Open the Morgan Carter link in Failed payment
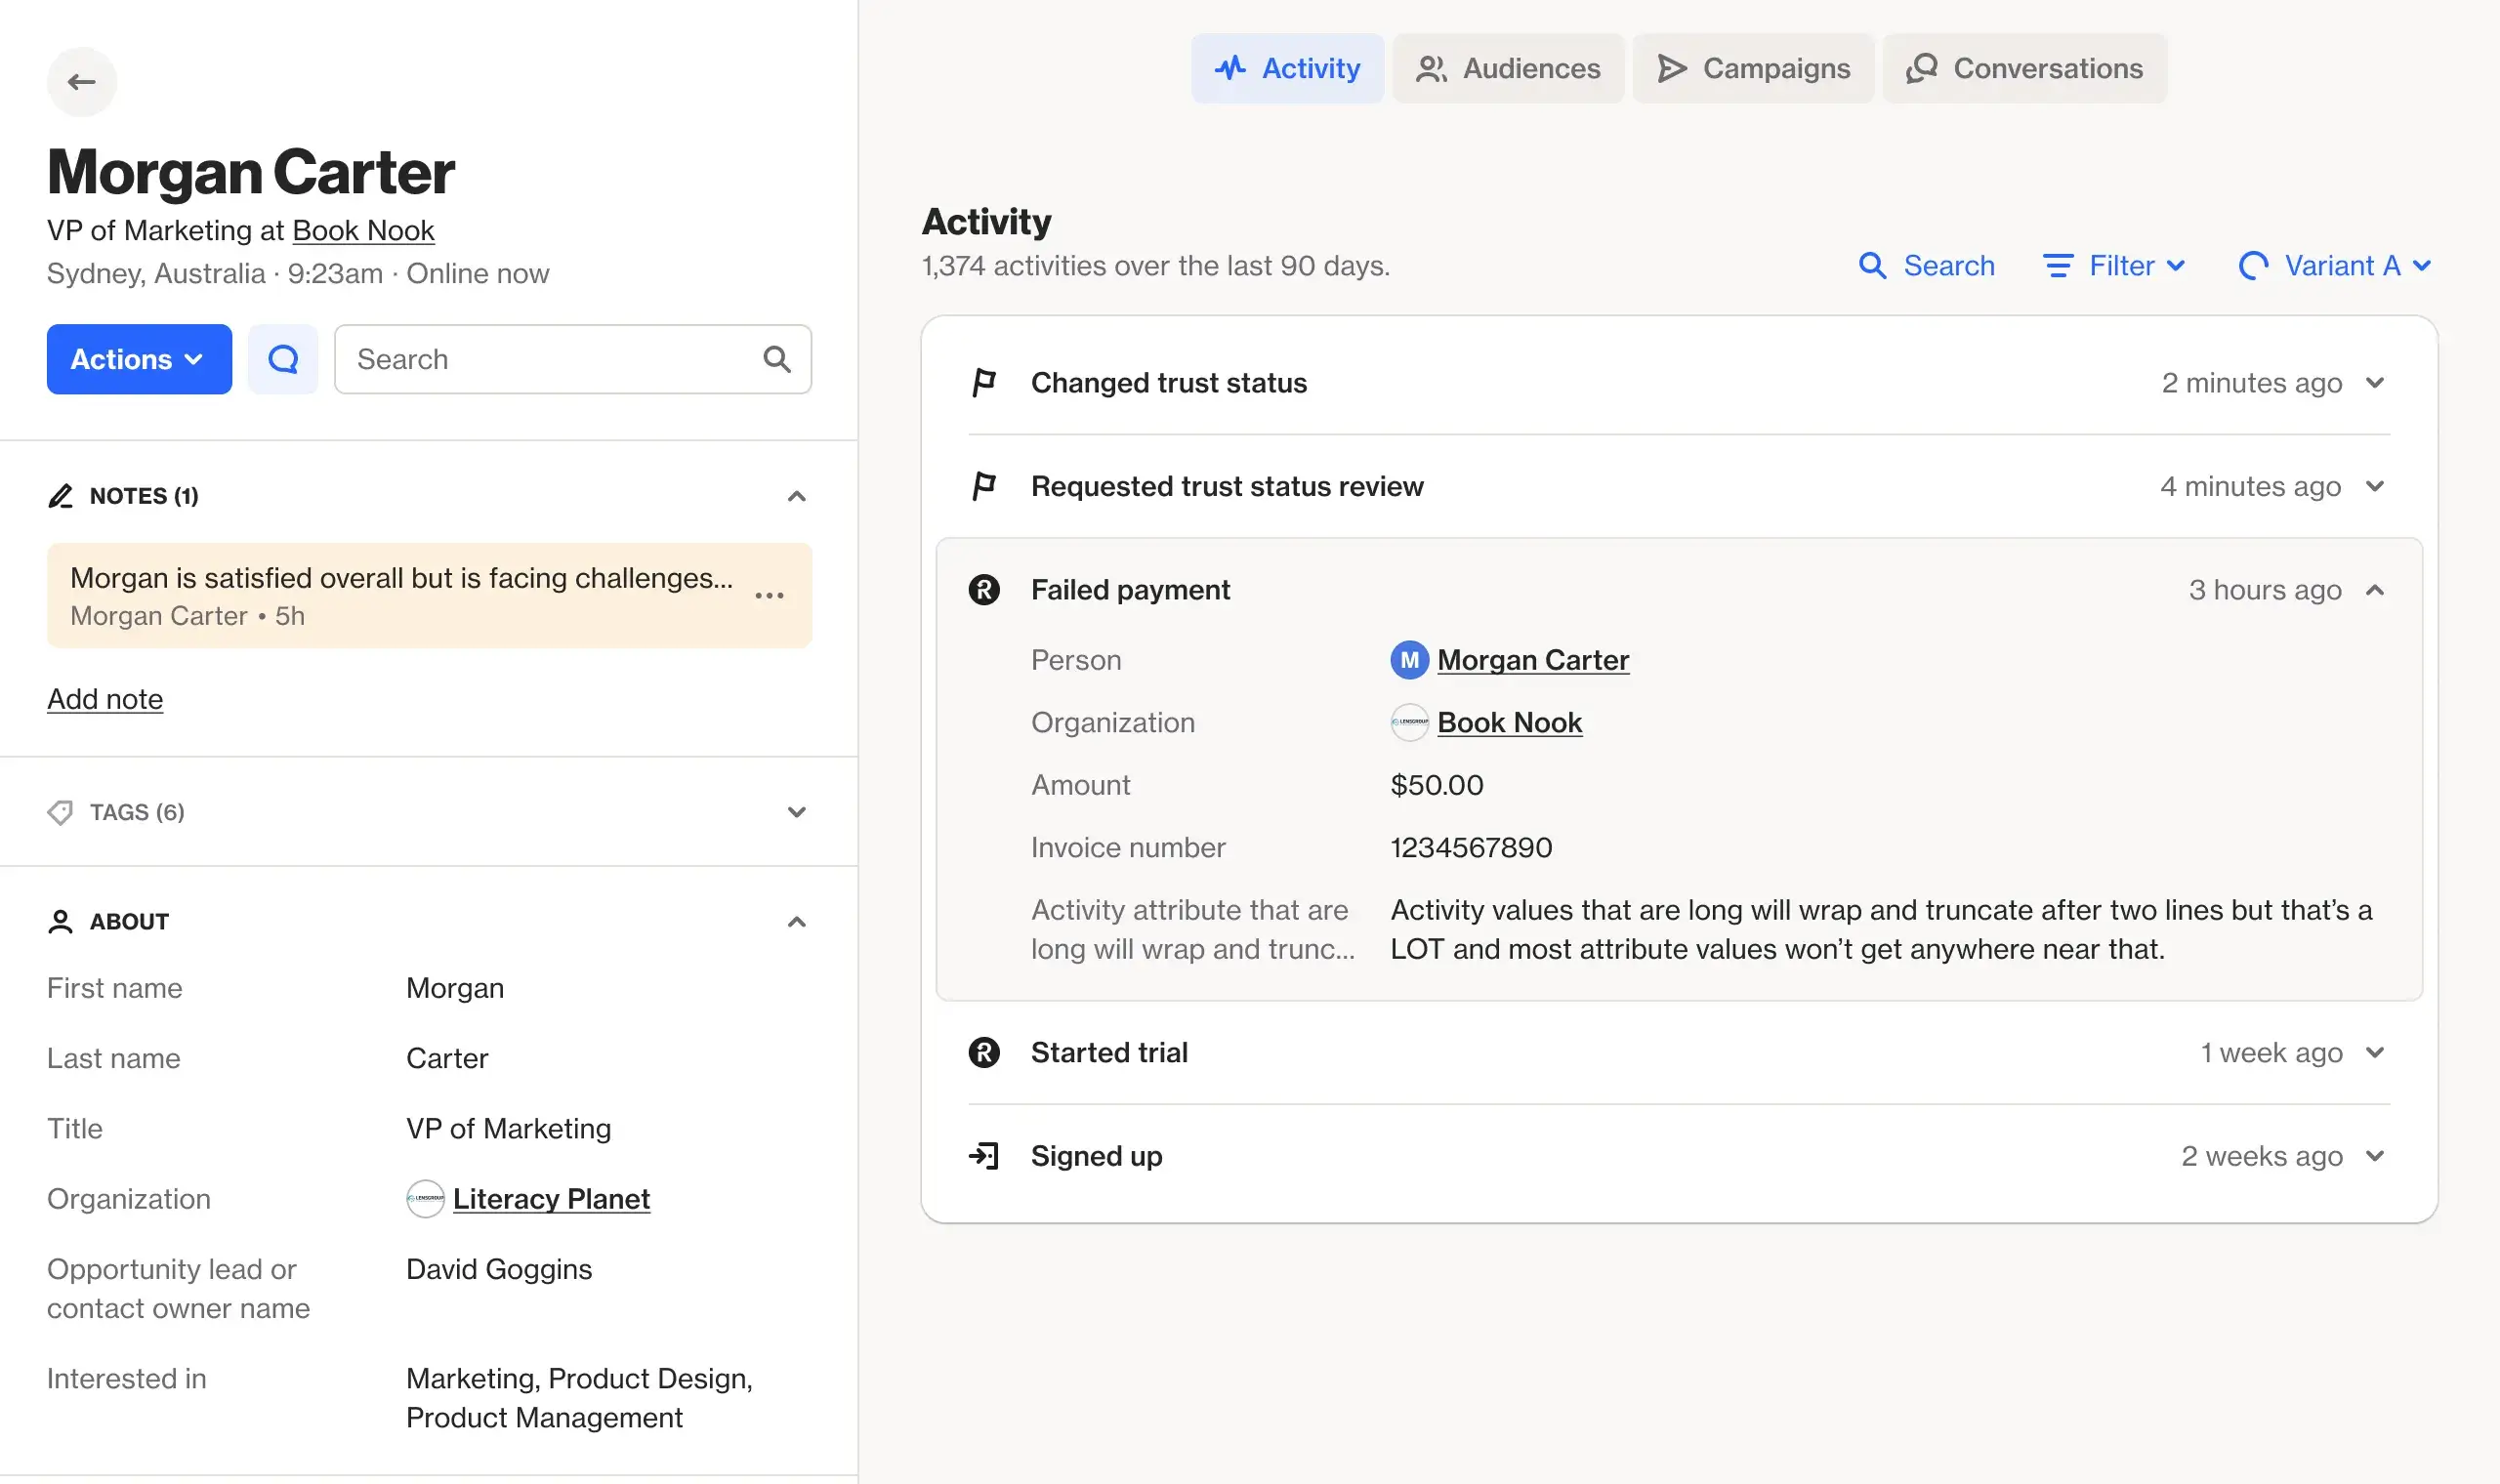Viewport: 2500px width, 1484px height. click(1533, 660)
